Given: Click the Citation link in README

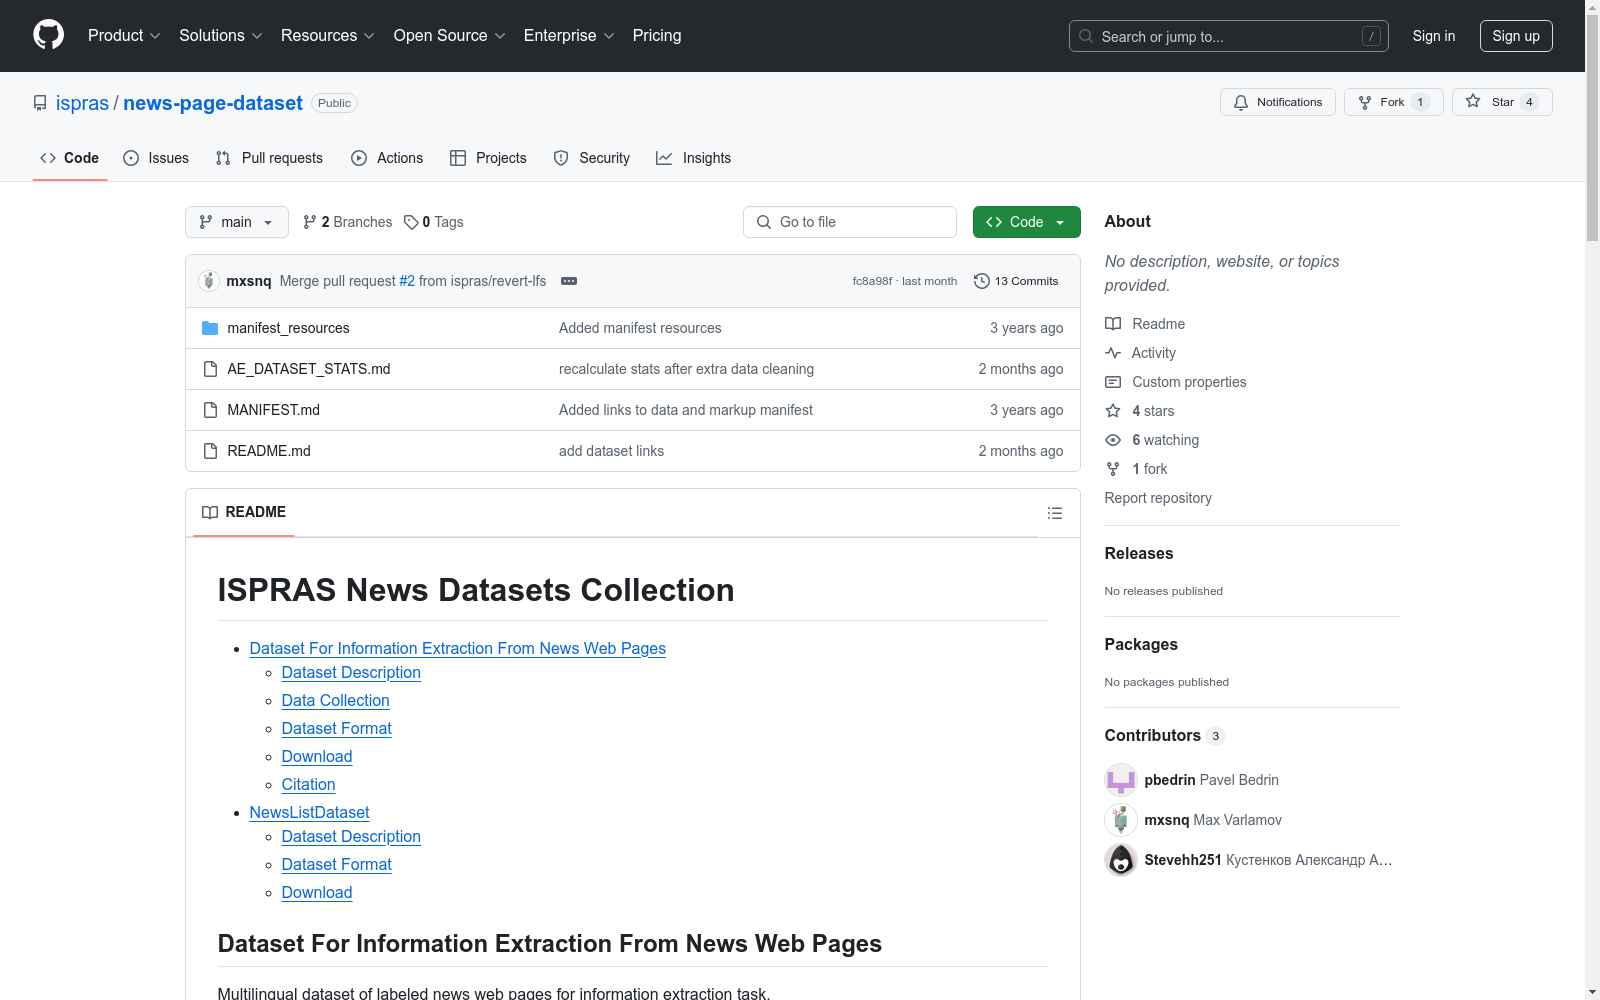Looking at the screenshot, I should [308, 785].
